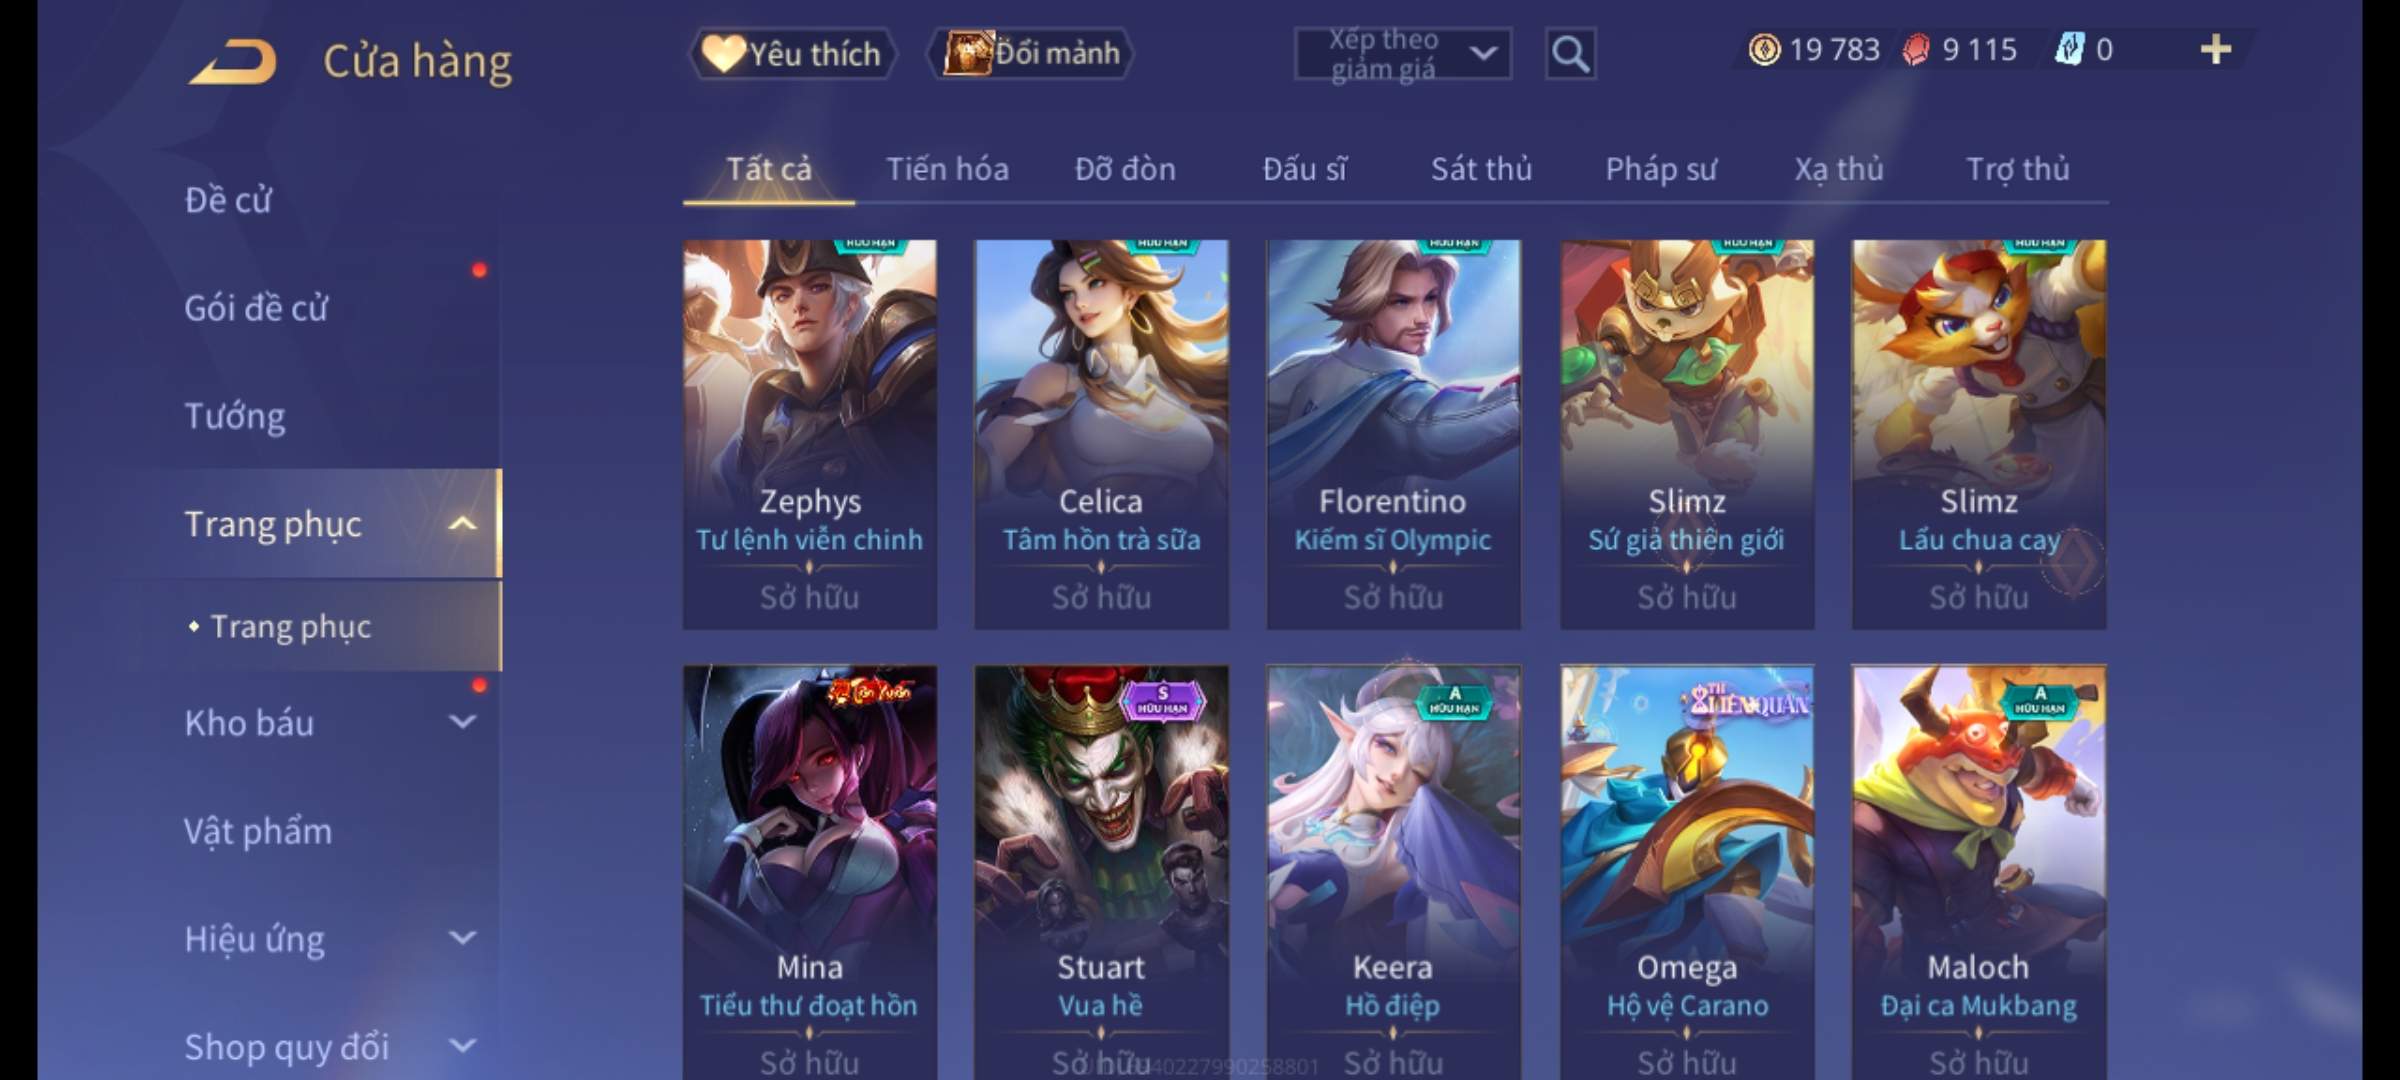2400x1080 pixels.
Task: Collapse the Trang phục sidebar section
Action: [x=462, y=524]
